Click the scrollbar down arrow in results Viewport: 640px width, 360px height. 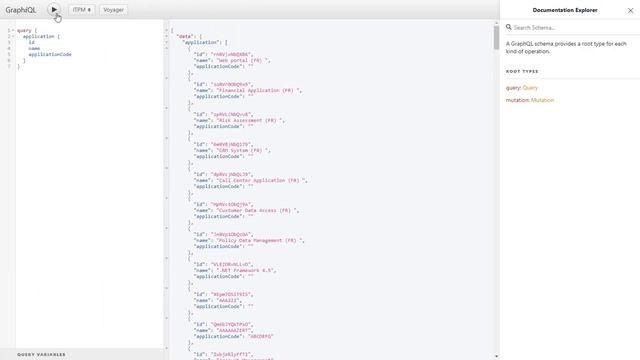click(x=496, y=356)
